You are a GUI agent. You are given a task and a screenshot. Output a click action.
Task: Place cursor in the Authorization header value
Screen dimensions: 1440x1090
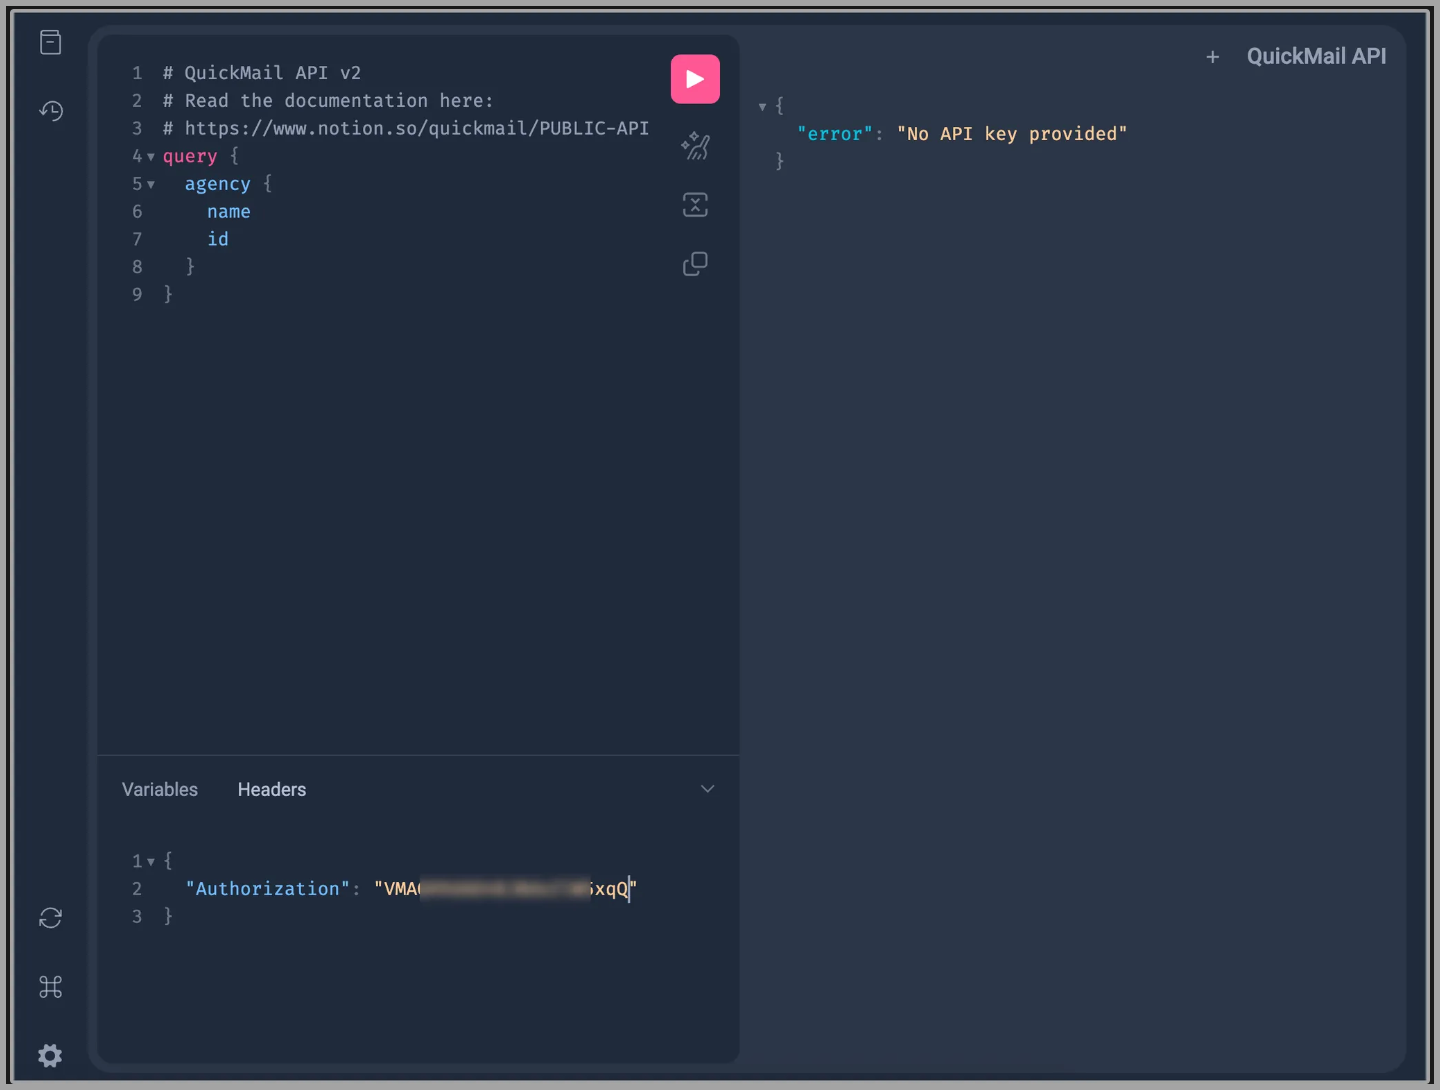click(505, 889)
